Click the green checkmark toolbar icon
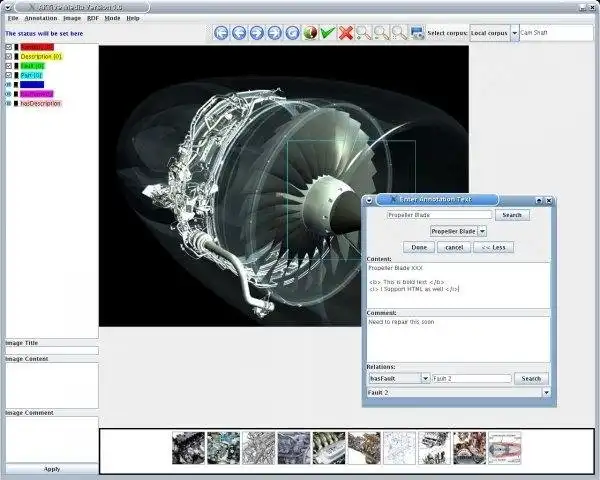 [328, 33]
